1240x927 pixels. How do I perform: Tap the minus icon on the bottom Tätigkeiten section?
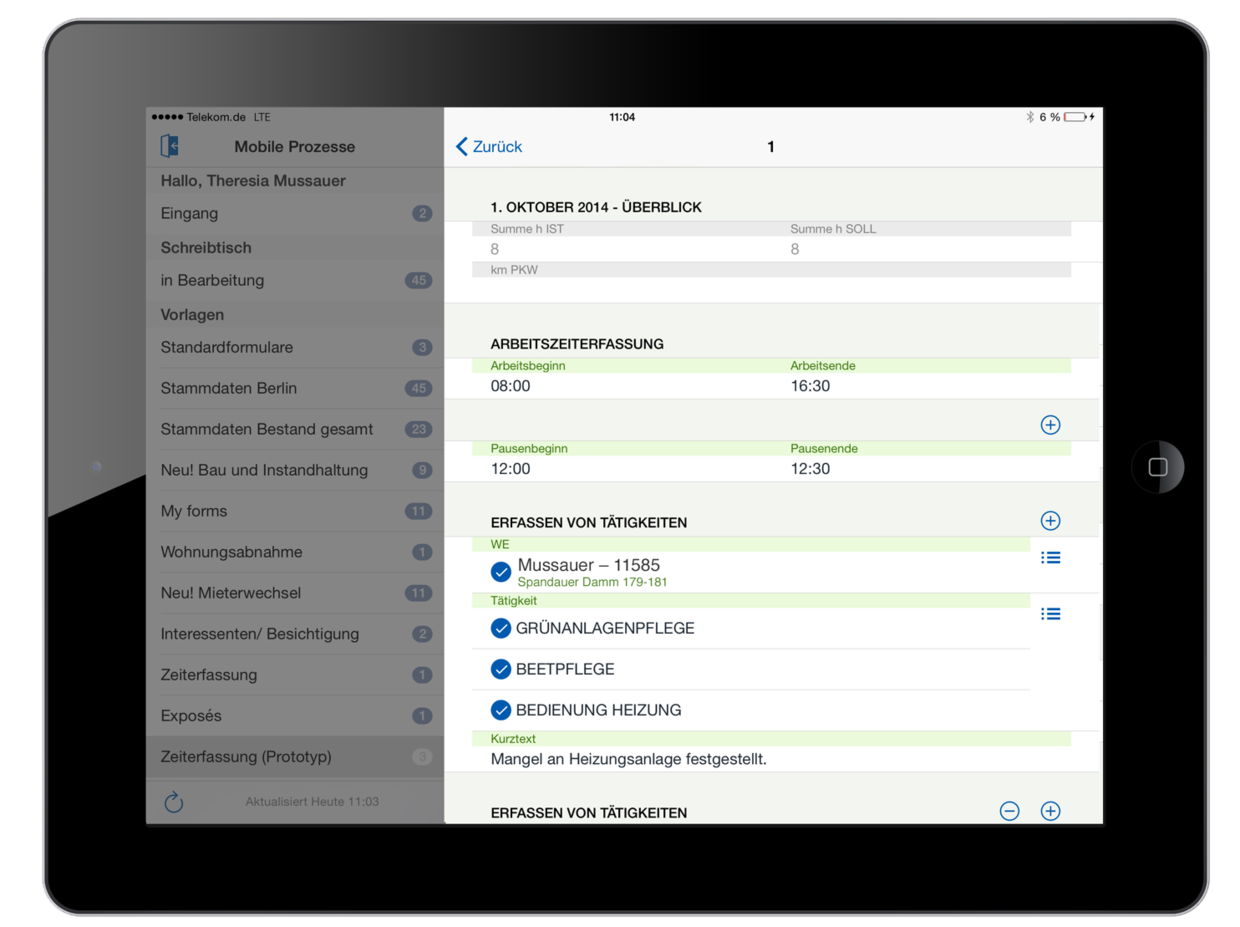pos(1010,811)
